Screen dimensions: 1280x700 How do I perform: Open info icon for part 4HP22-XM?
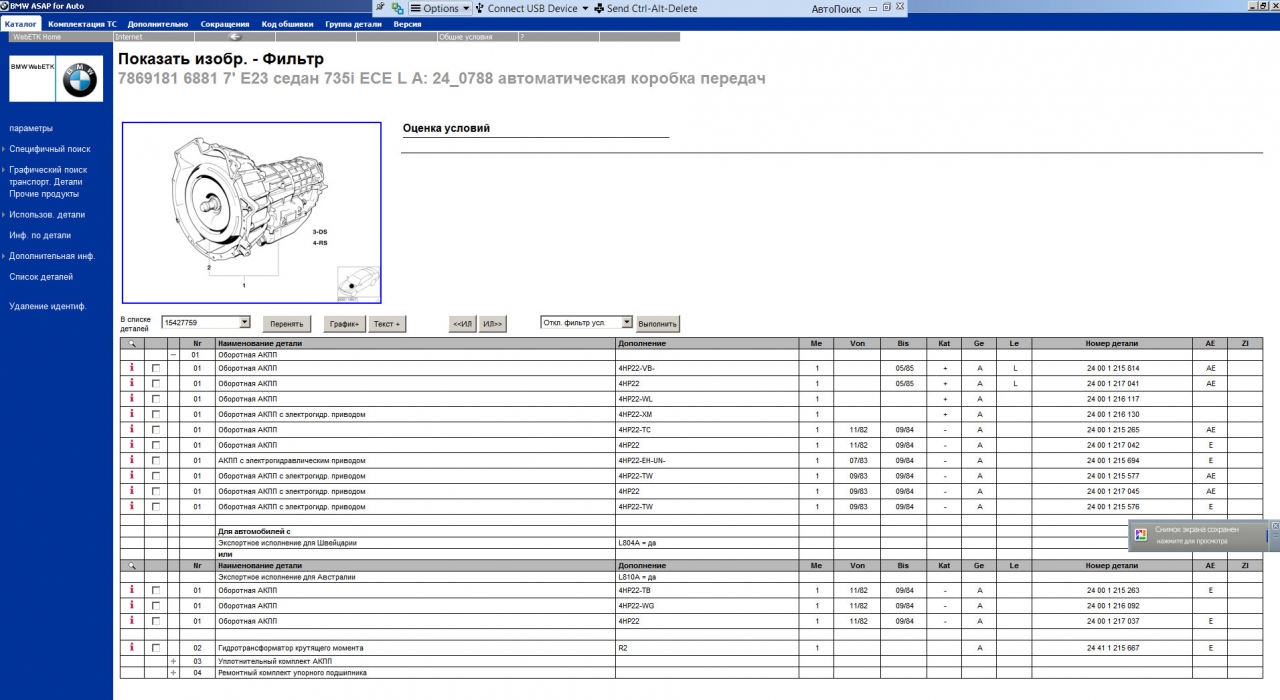coord(131,414)
